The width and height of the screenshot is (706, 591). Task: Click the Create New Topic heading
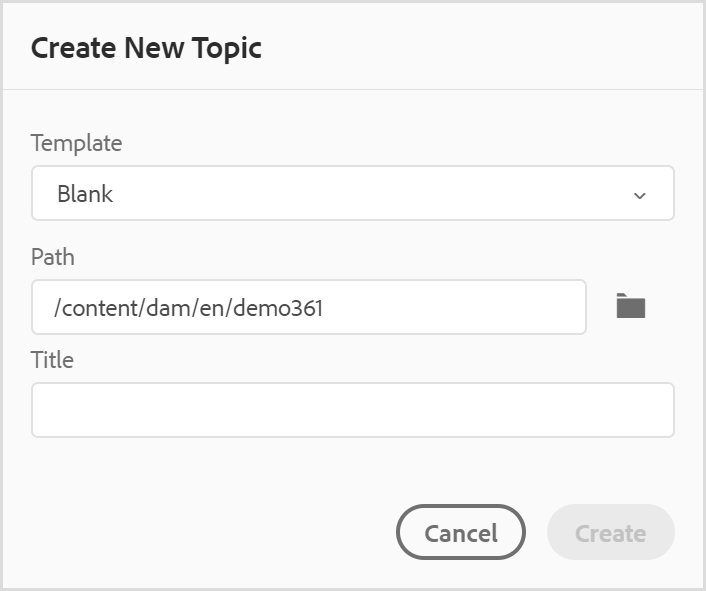pos(146,48)
